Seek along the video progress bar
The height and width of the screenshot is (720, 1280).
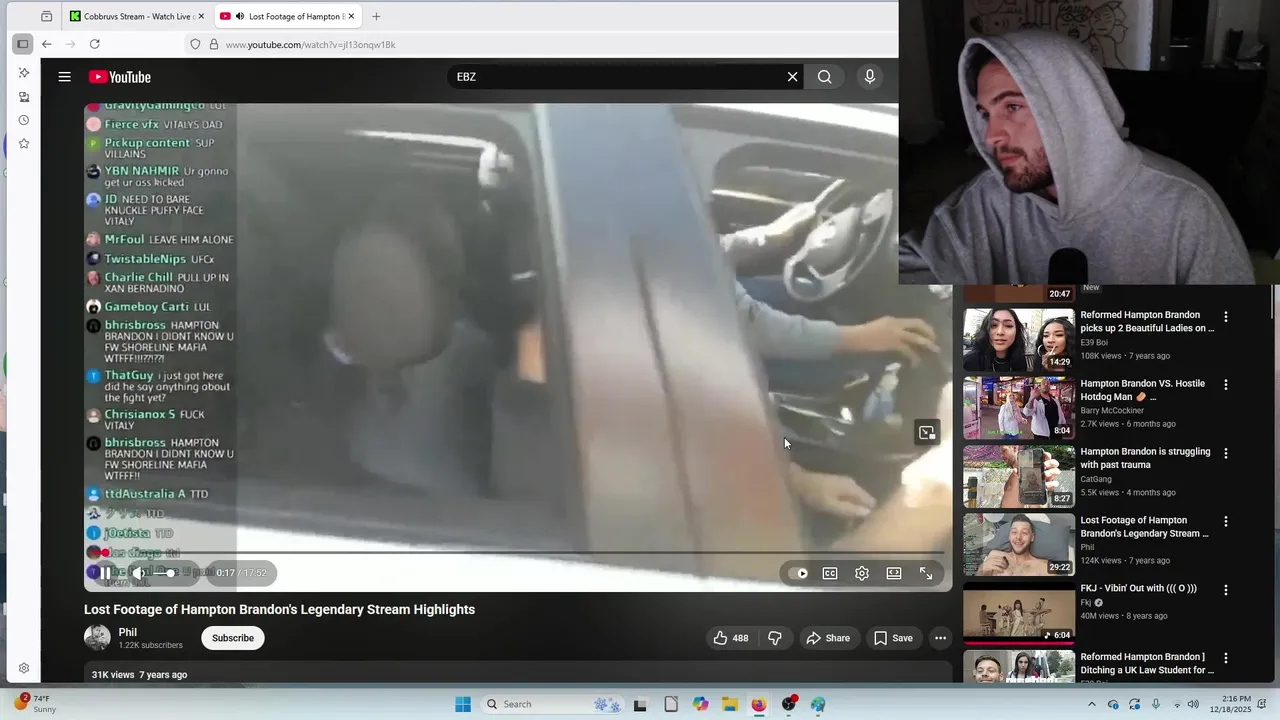tap(518, 552)
